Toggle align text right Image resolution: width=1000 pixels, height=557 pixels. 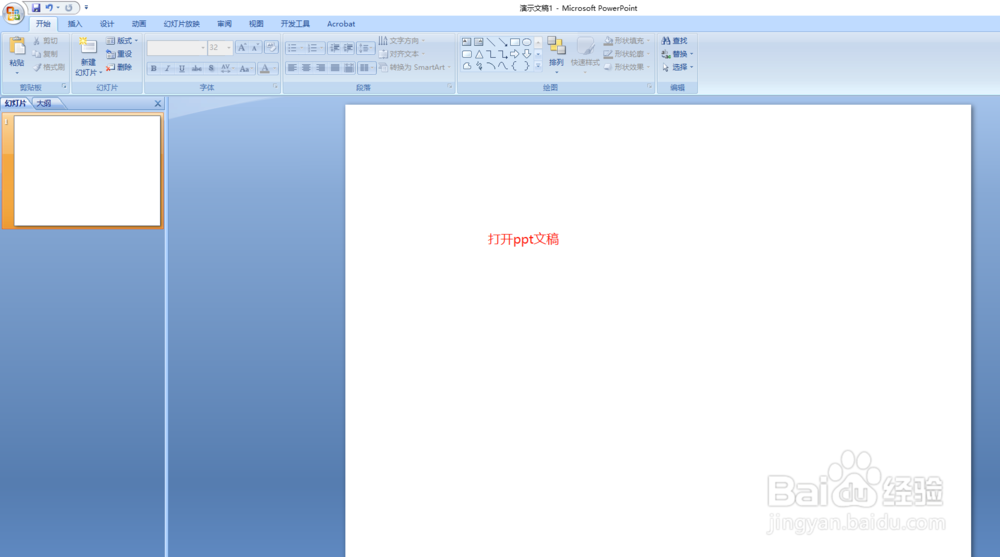click(x=320, y=68)
